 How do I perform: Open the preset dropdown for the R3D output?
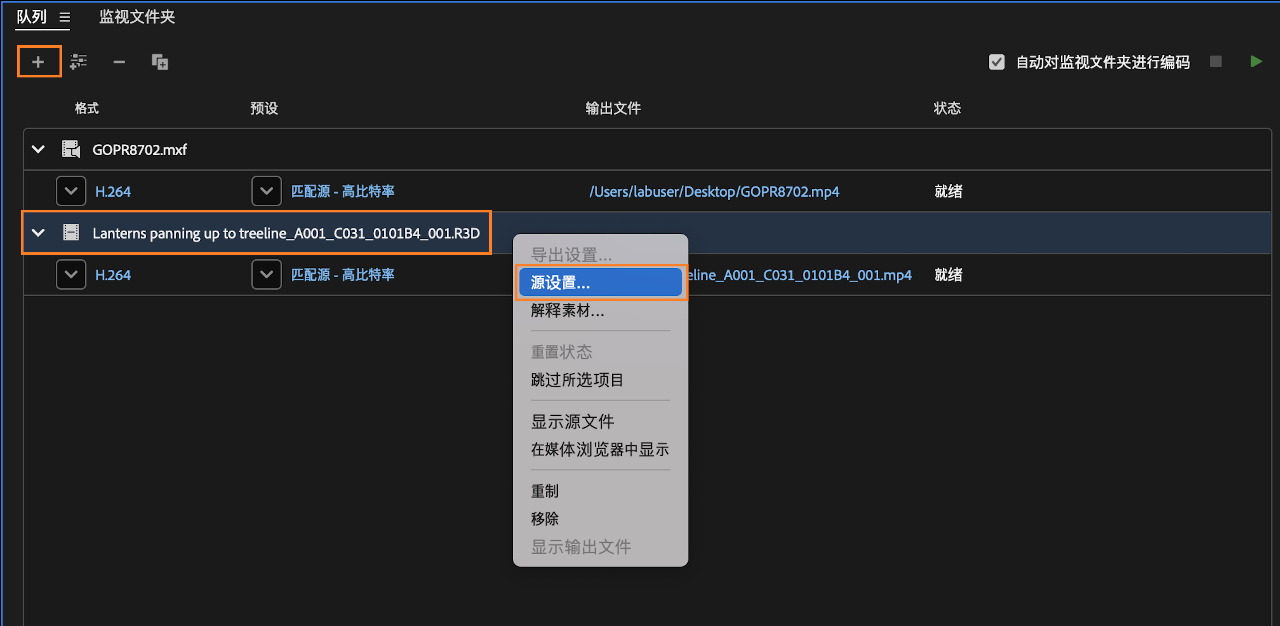[266, 274]
